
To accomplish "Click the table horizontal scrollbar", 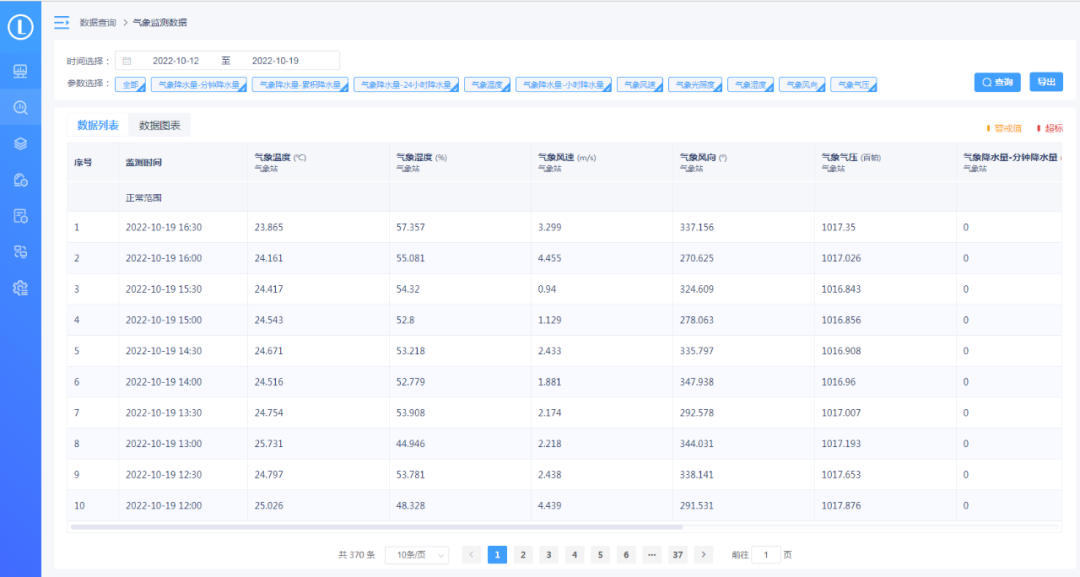I will tap(377, 527).
